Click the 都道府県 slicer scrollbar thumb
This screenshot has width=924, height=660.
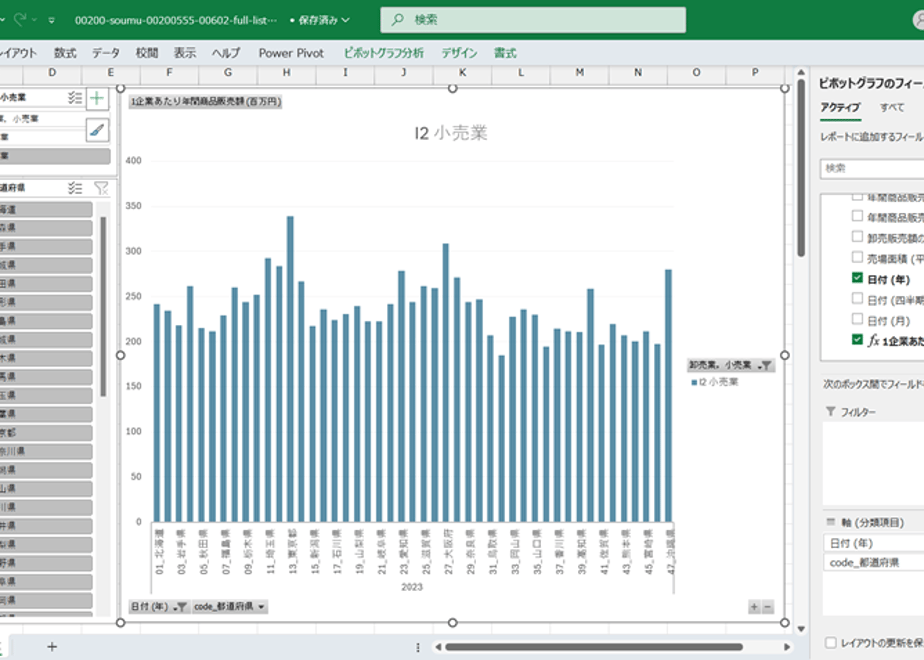(103, 306)
